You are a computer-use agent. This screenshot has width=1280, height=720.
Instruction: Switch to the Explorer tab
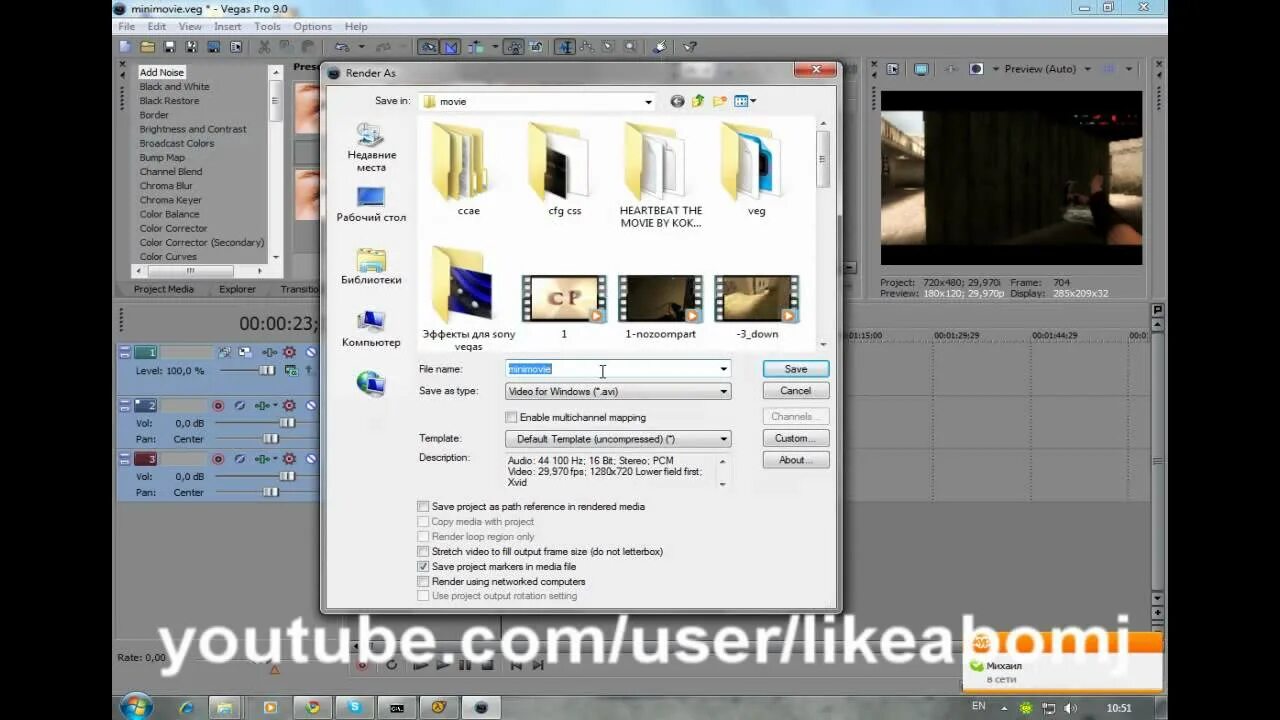(x=238, y=289)
